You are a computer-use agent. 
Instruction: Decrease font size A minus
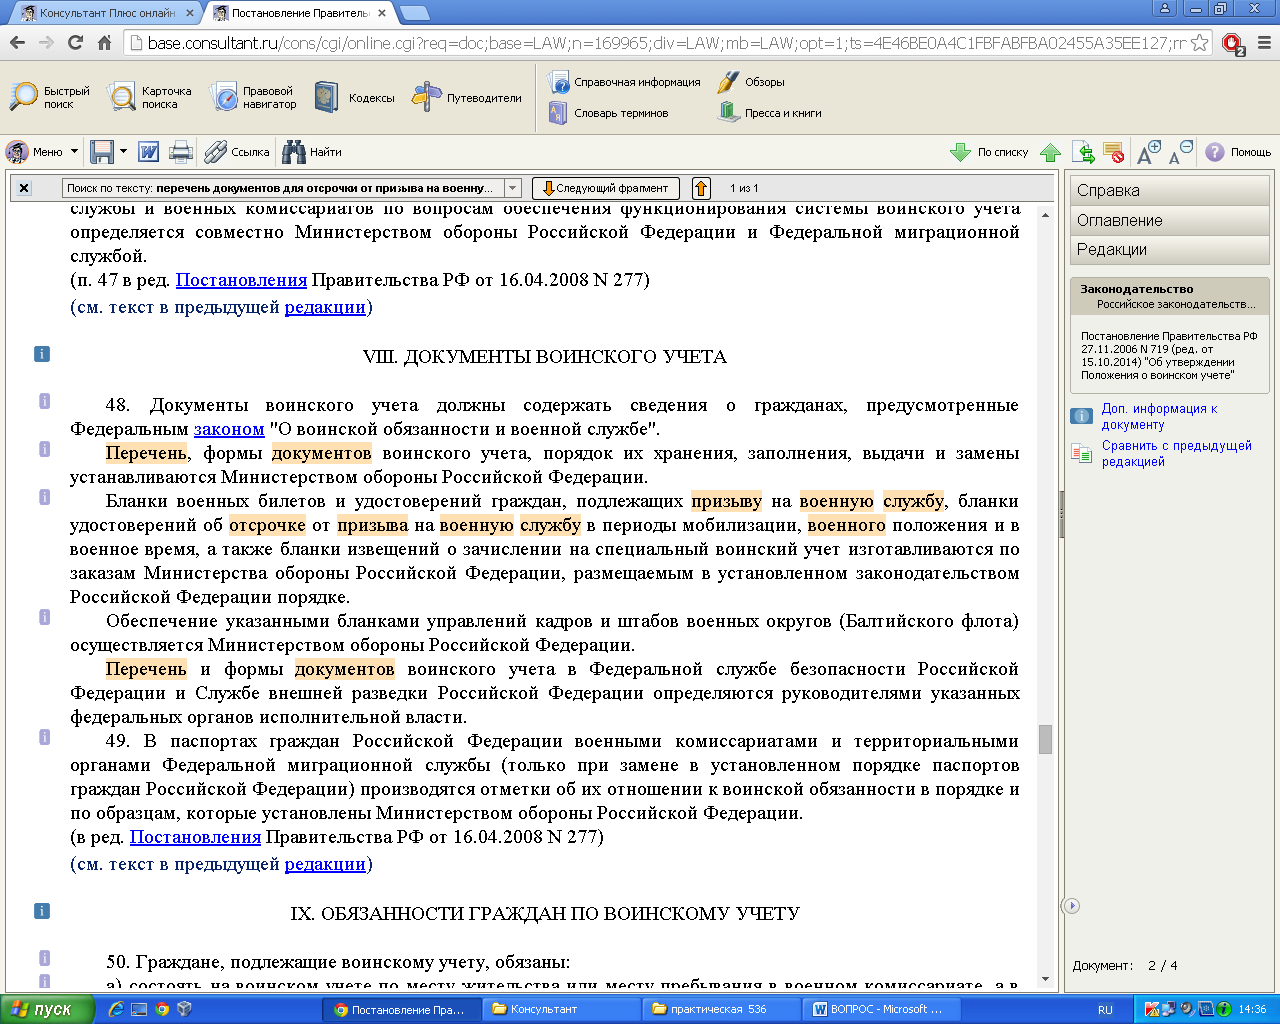point(1180,152)
